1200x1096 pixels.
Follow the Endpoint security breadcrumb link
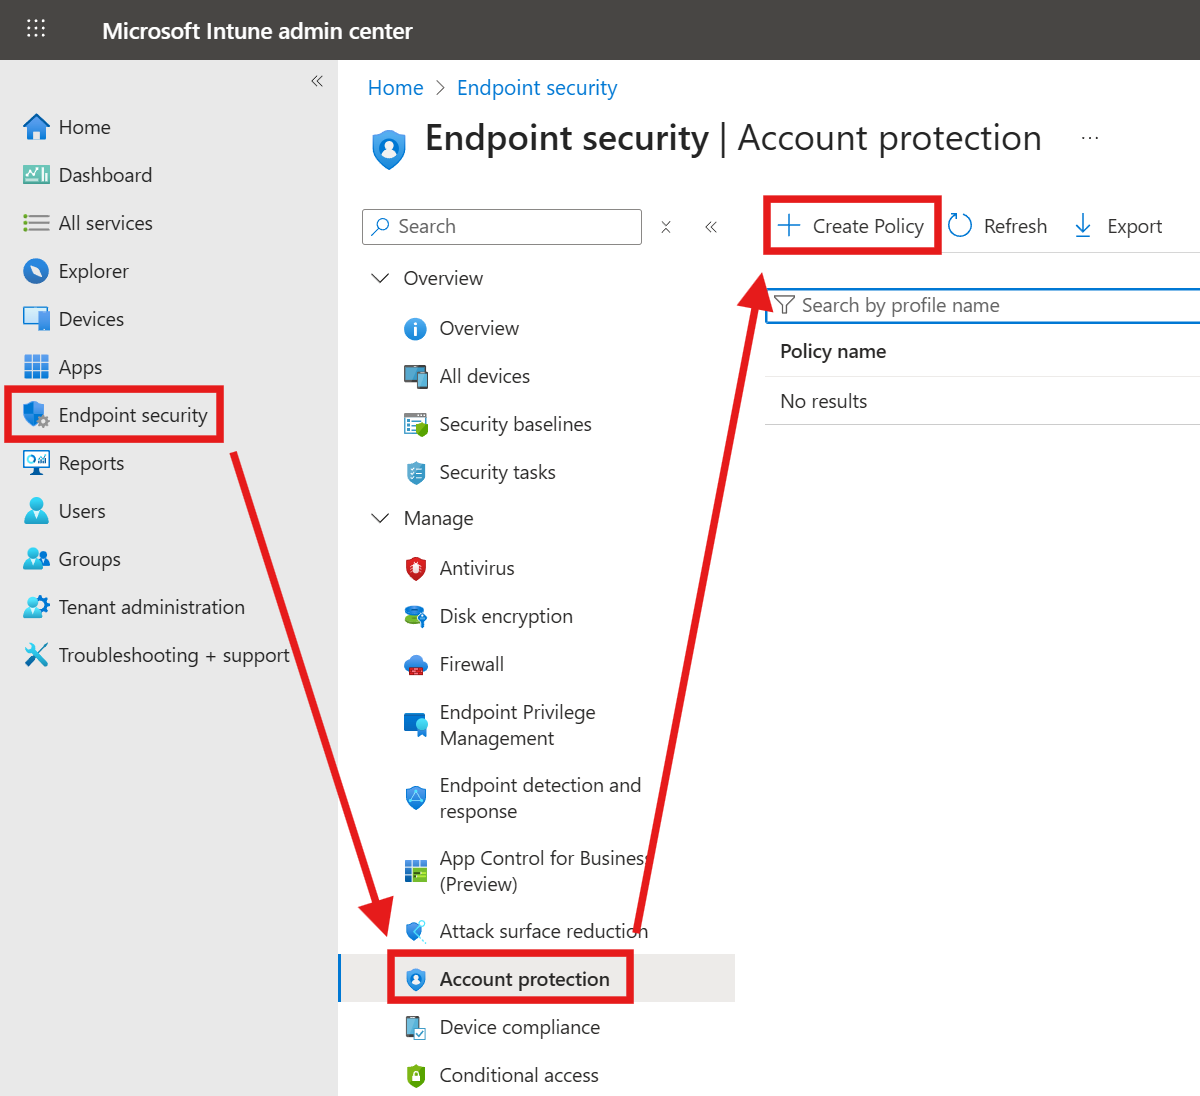point(537,88)
